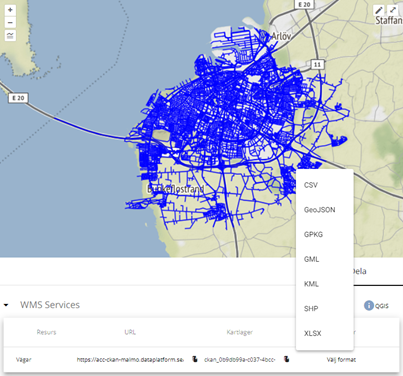This screenshot has height=376, width=403.
Task: Open the Välj format dropdown
Action: tap(341, 360)
